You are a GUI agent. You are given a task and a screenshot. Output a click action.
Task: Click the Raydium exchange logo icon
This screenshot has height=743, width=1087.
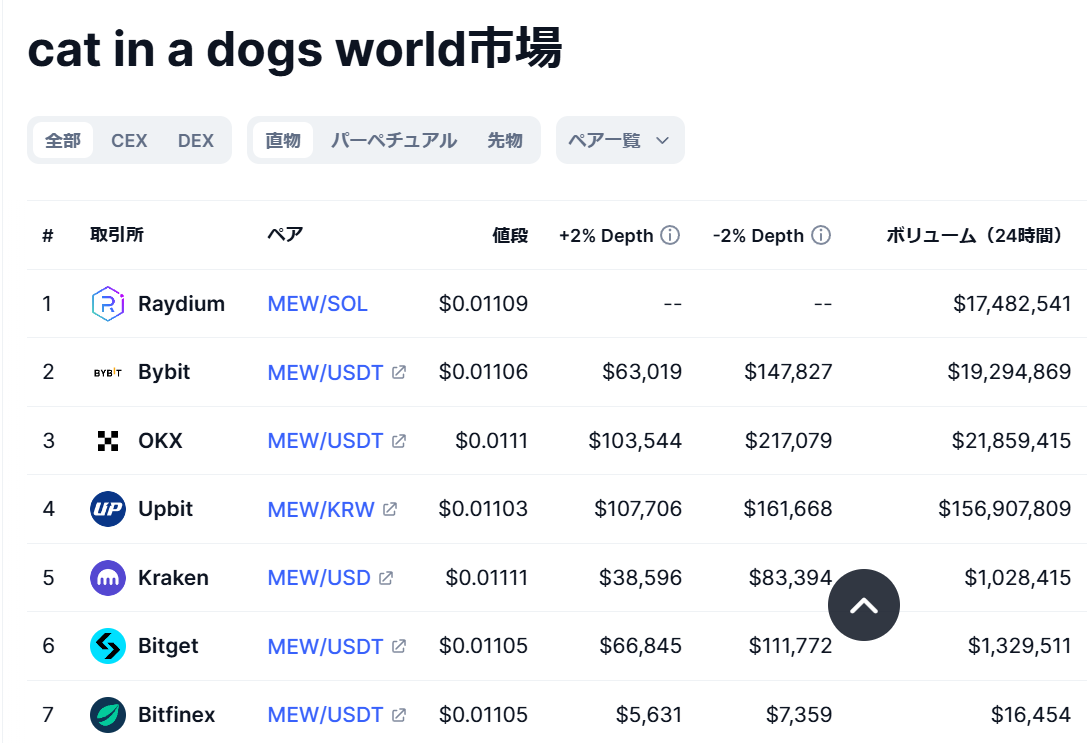coord(107,304)
